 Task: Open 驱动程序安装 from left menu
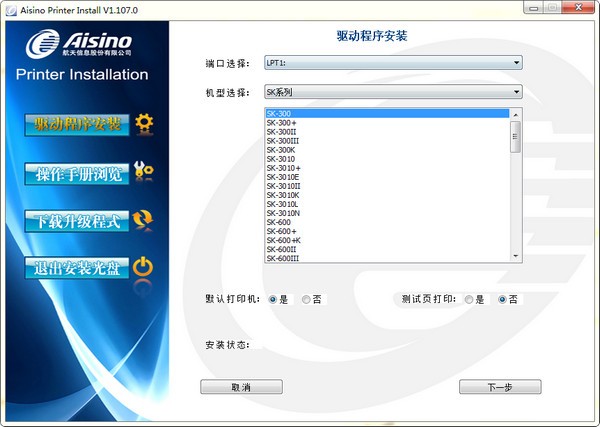click(x=77, y=125)
